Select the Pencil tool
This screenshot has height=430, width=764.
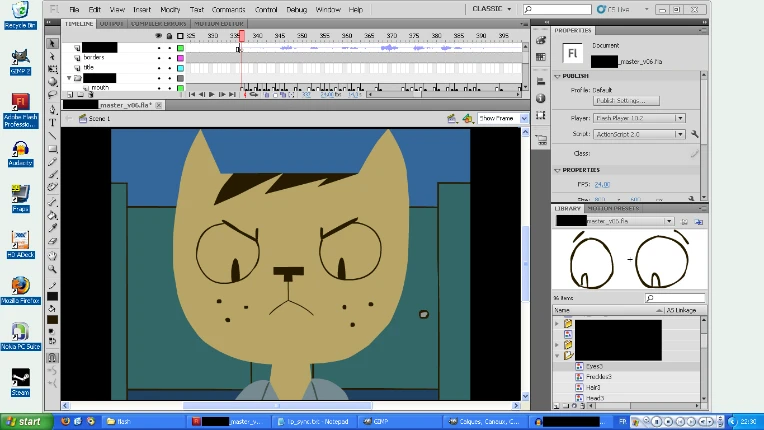pos(52,161)
